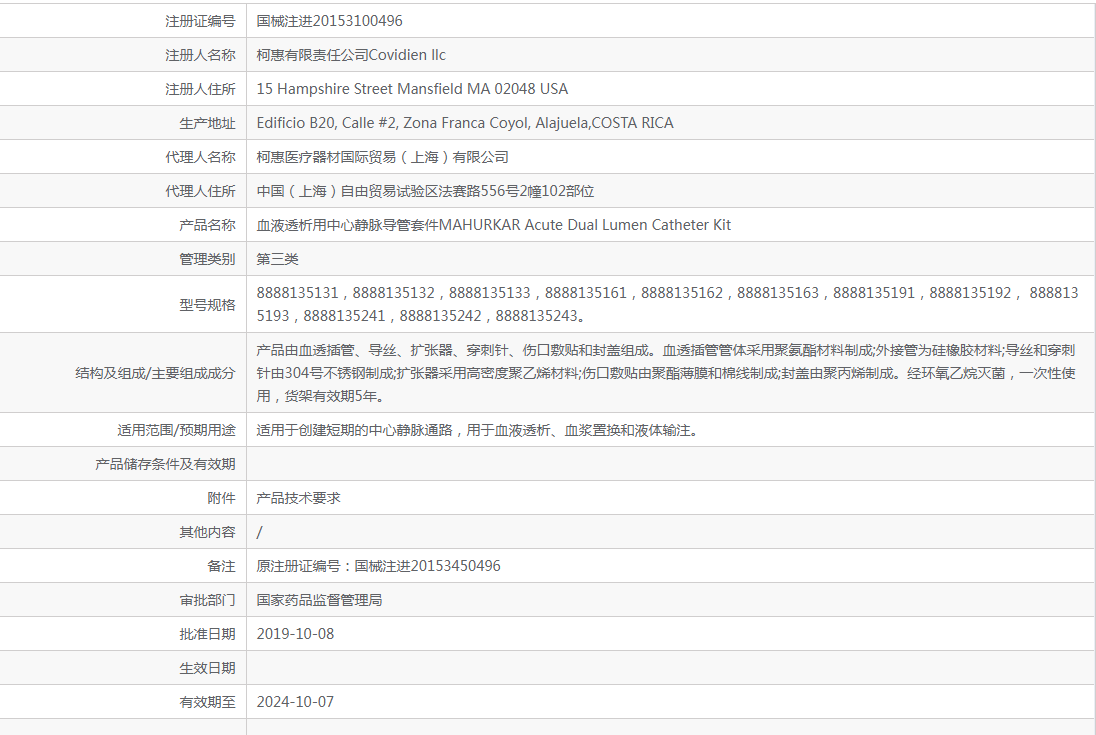Select the 法赛路556号 agent address

(425, 191)
